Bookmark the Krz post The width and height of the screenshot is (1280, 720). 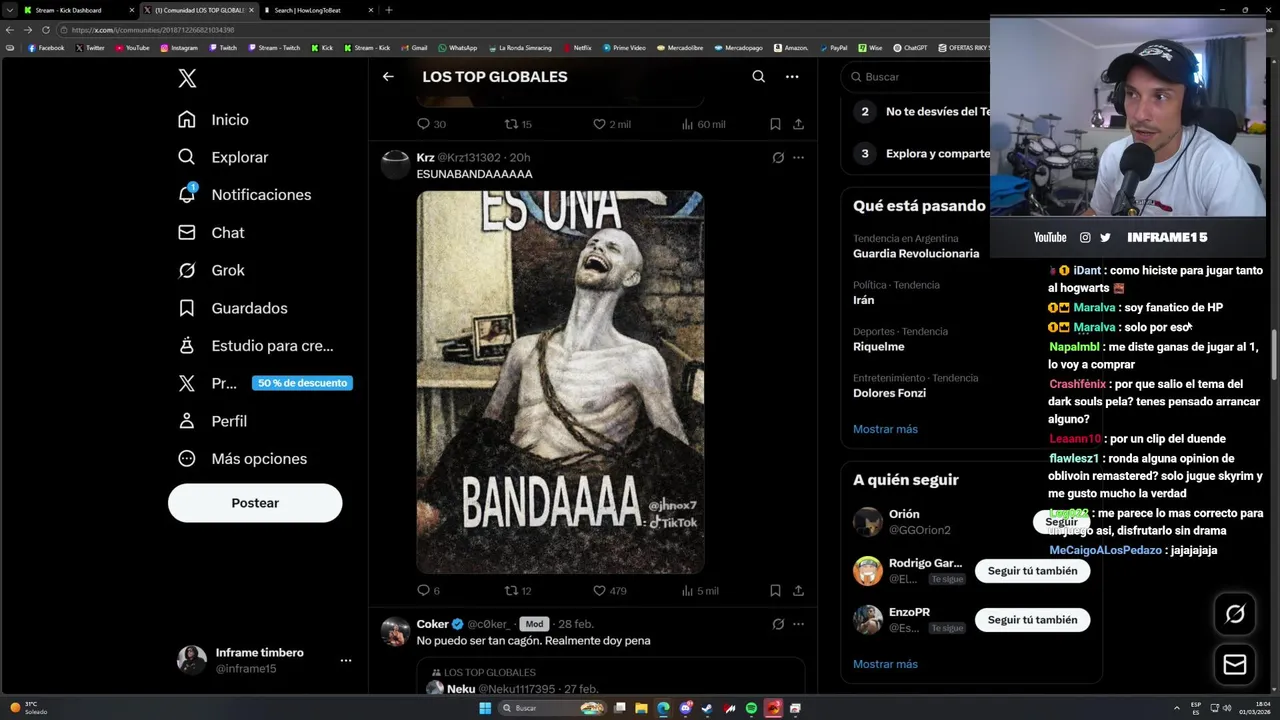click(775, 590)
